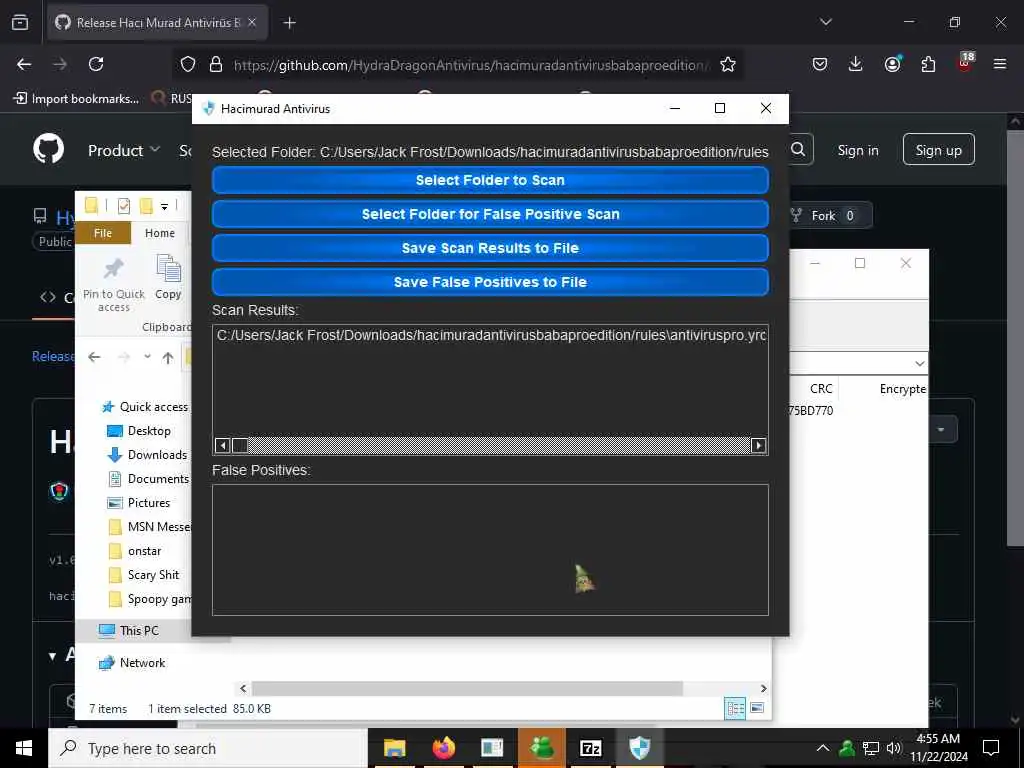Open Firefox tabs list chevron
1024x768 pixels.
[x=825, y=22]
